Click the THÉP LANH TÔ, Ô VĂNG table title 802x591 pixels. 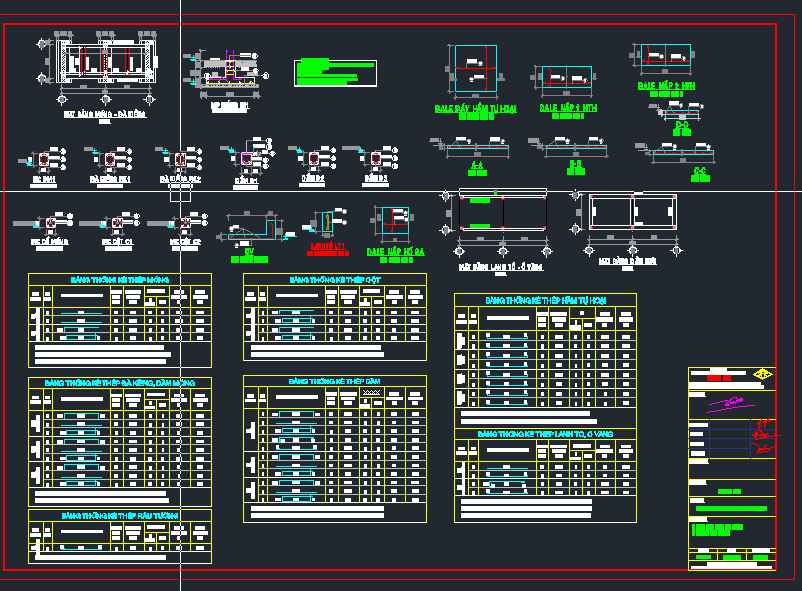545,435
